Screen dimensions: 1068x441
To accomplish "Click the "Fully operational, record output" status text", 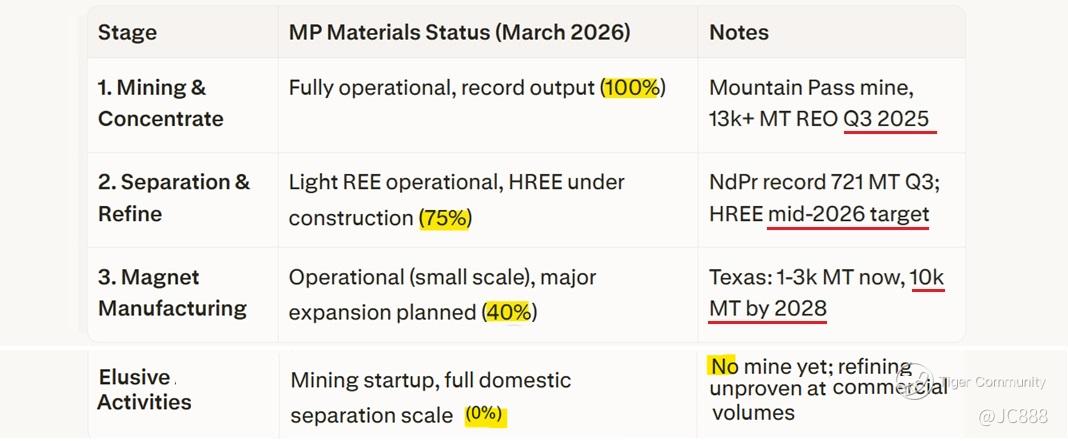I will click(x=442, y=88).
